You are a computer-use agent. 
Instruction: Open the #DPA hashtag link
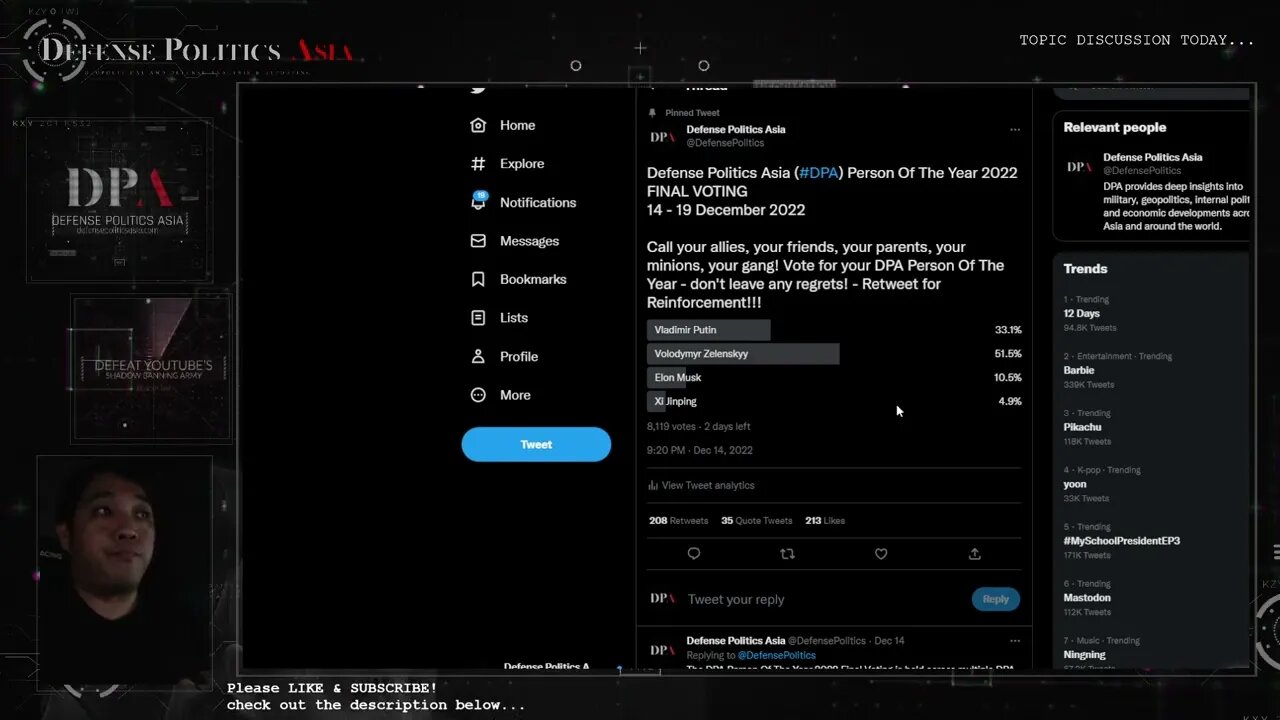(x=818, y=173)
